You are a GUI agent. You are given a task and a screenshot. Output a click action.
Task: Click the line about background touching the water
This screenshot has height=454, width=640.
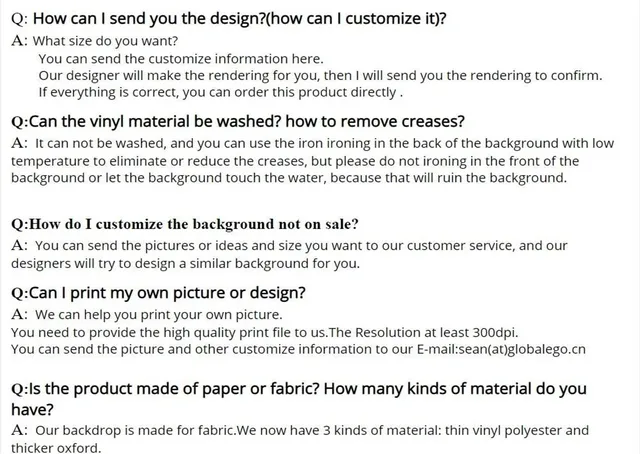point(289,178)
